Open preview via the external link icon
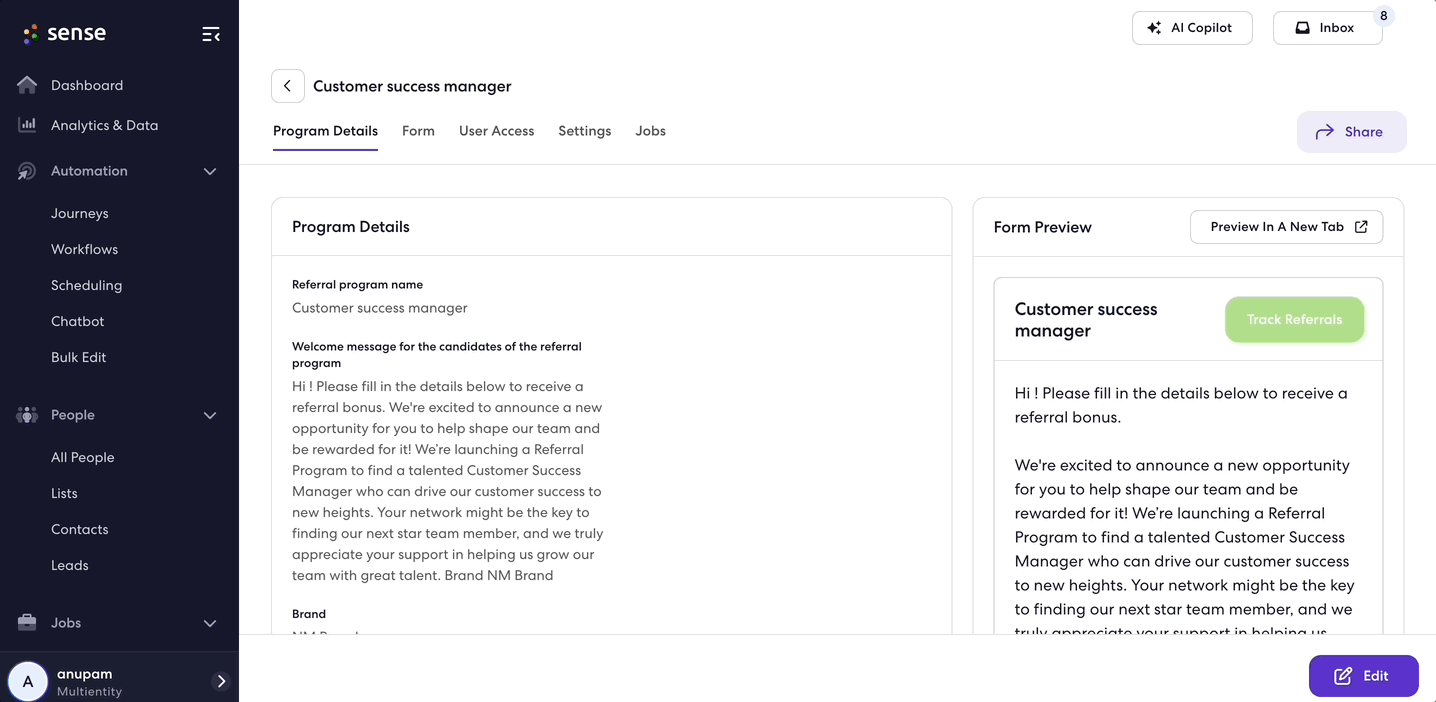This screenshot has width=1436, height=702. pyautogui.click(x=1361, y=227)
